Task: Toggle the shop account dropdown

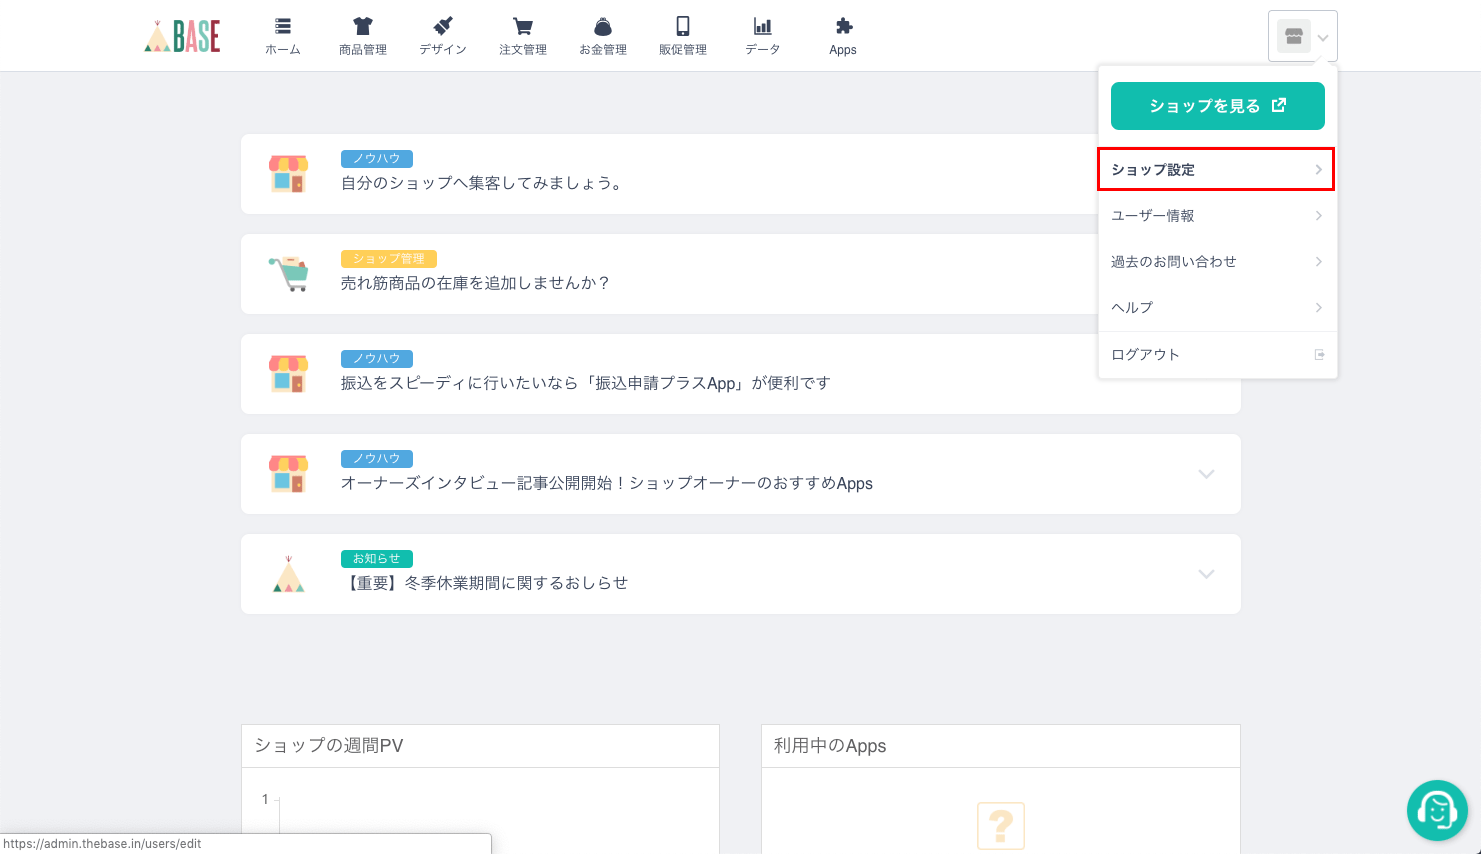Action: coord(1303,37)
